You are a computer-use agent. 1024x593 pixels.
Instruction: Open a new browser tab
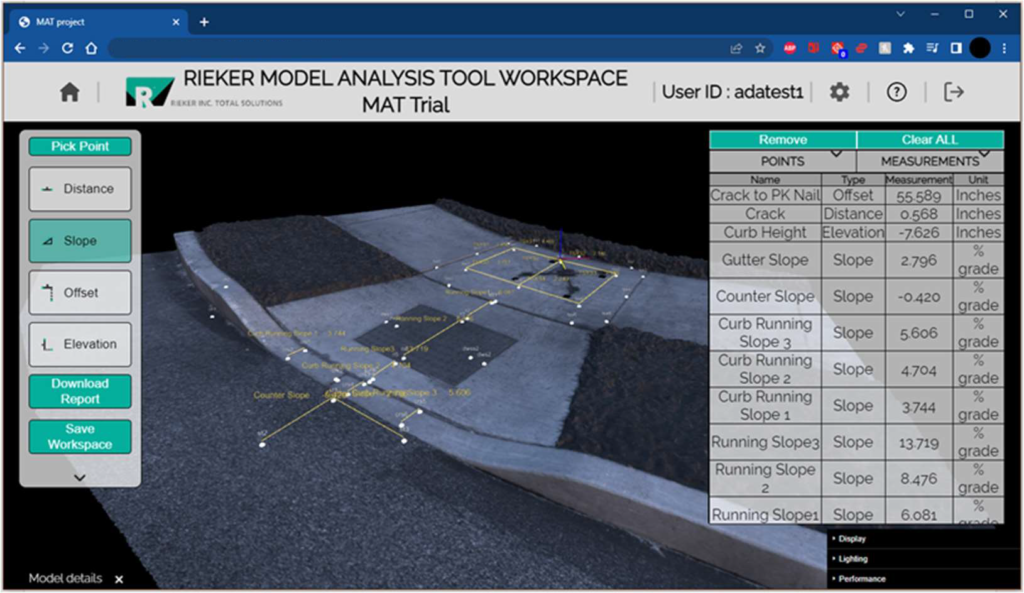coord(204,22)
